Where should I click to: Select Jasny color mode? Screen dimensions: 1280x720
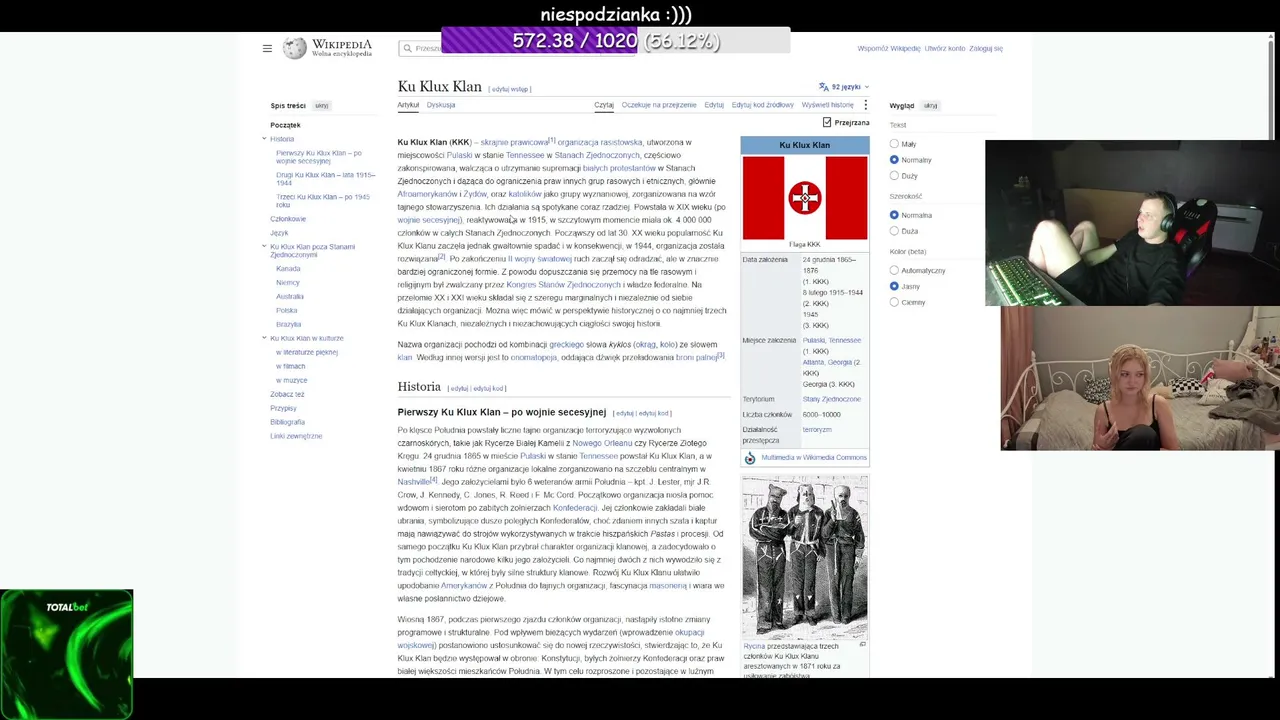coord(894,286)
